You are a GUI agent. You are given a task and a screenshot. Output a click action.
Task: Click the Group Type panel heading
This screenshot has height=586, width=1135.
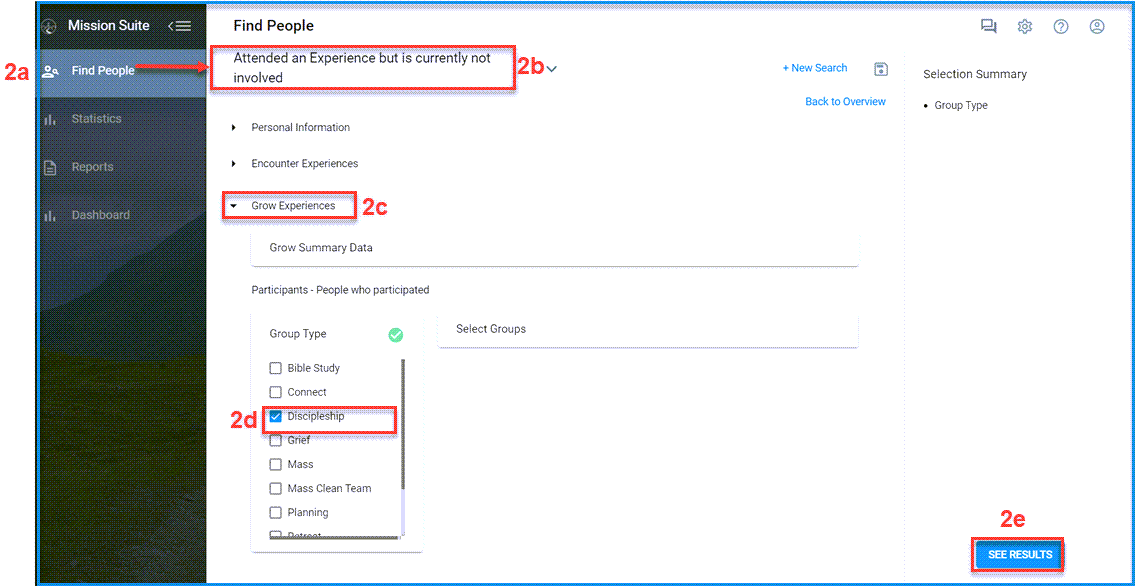298,334
